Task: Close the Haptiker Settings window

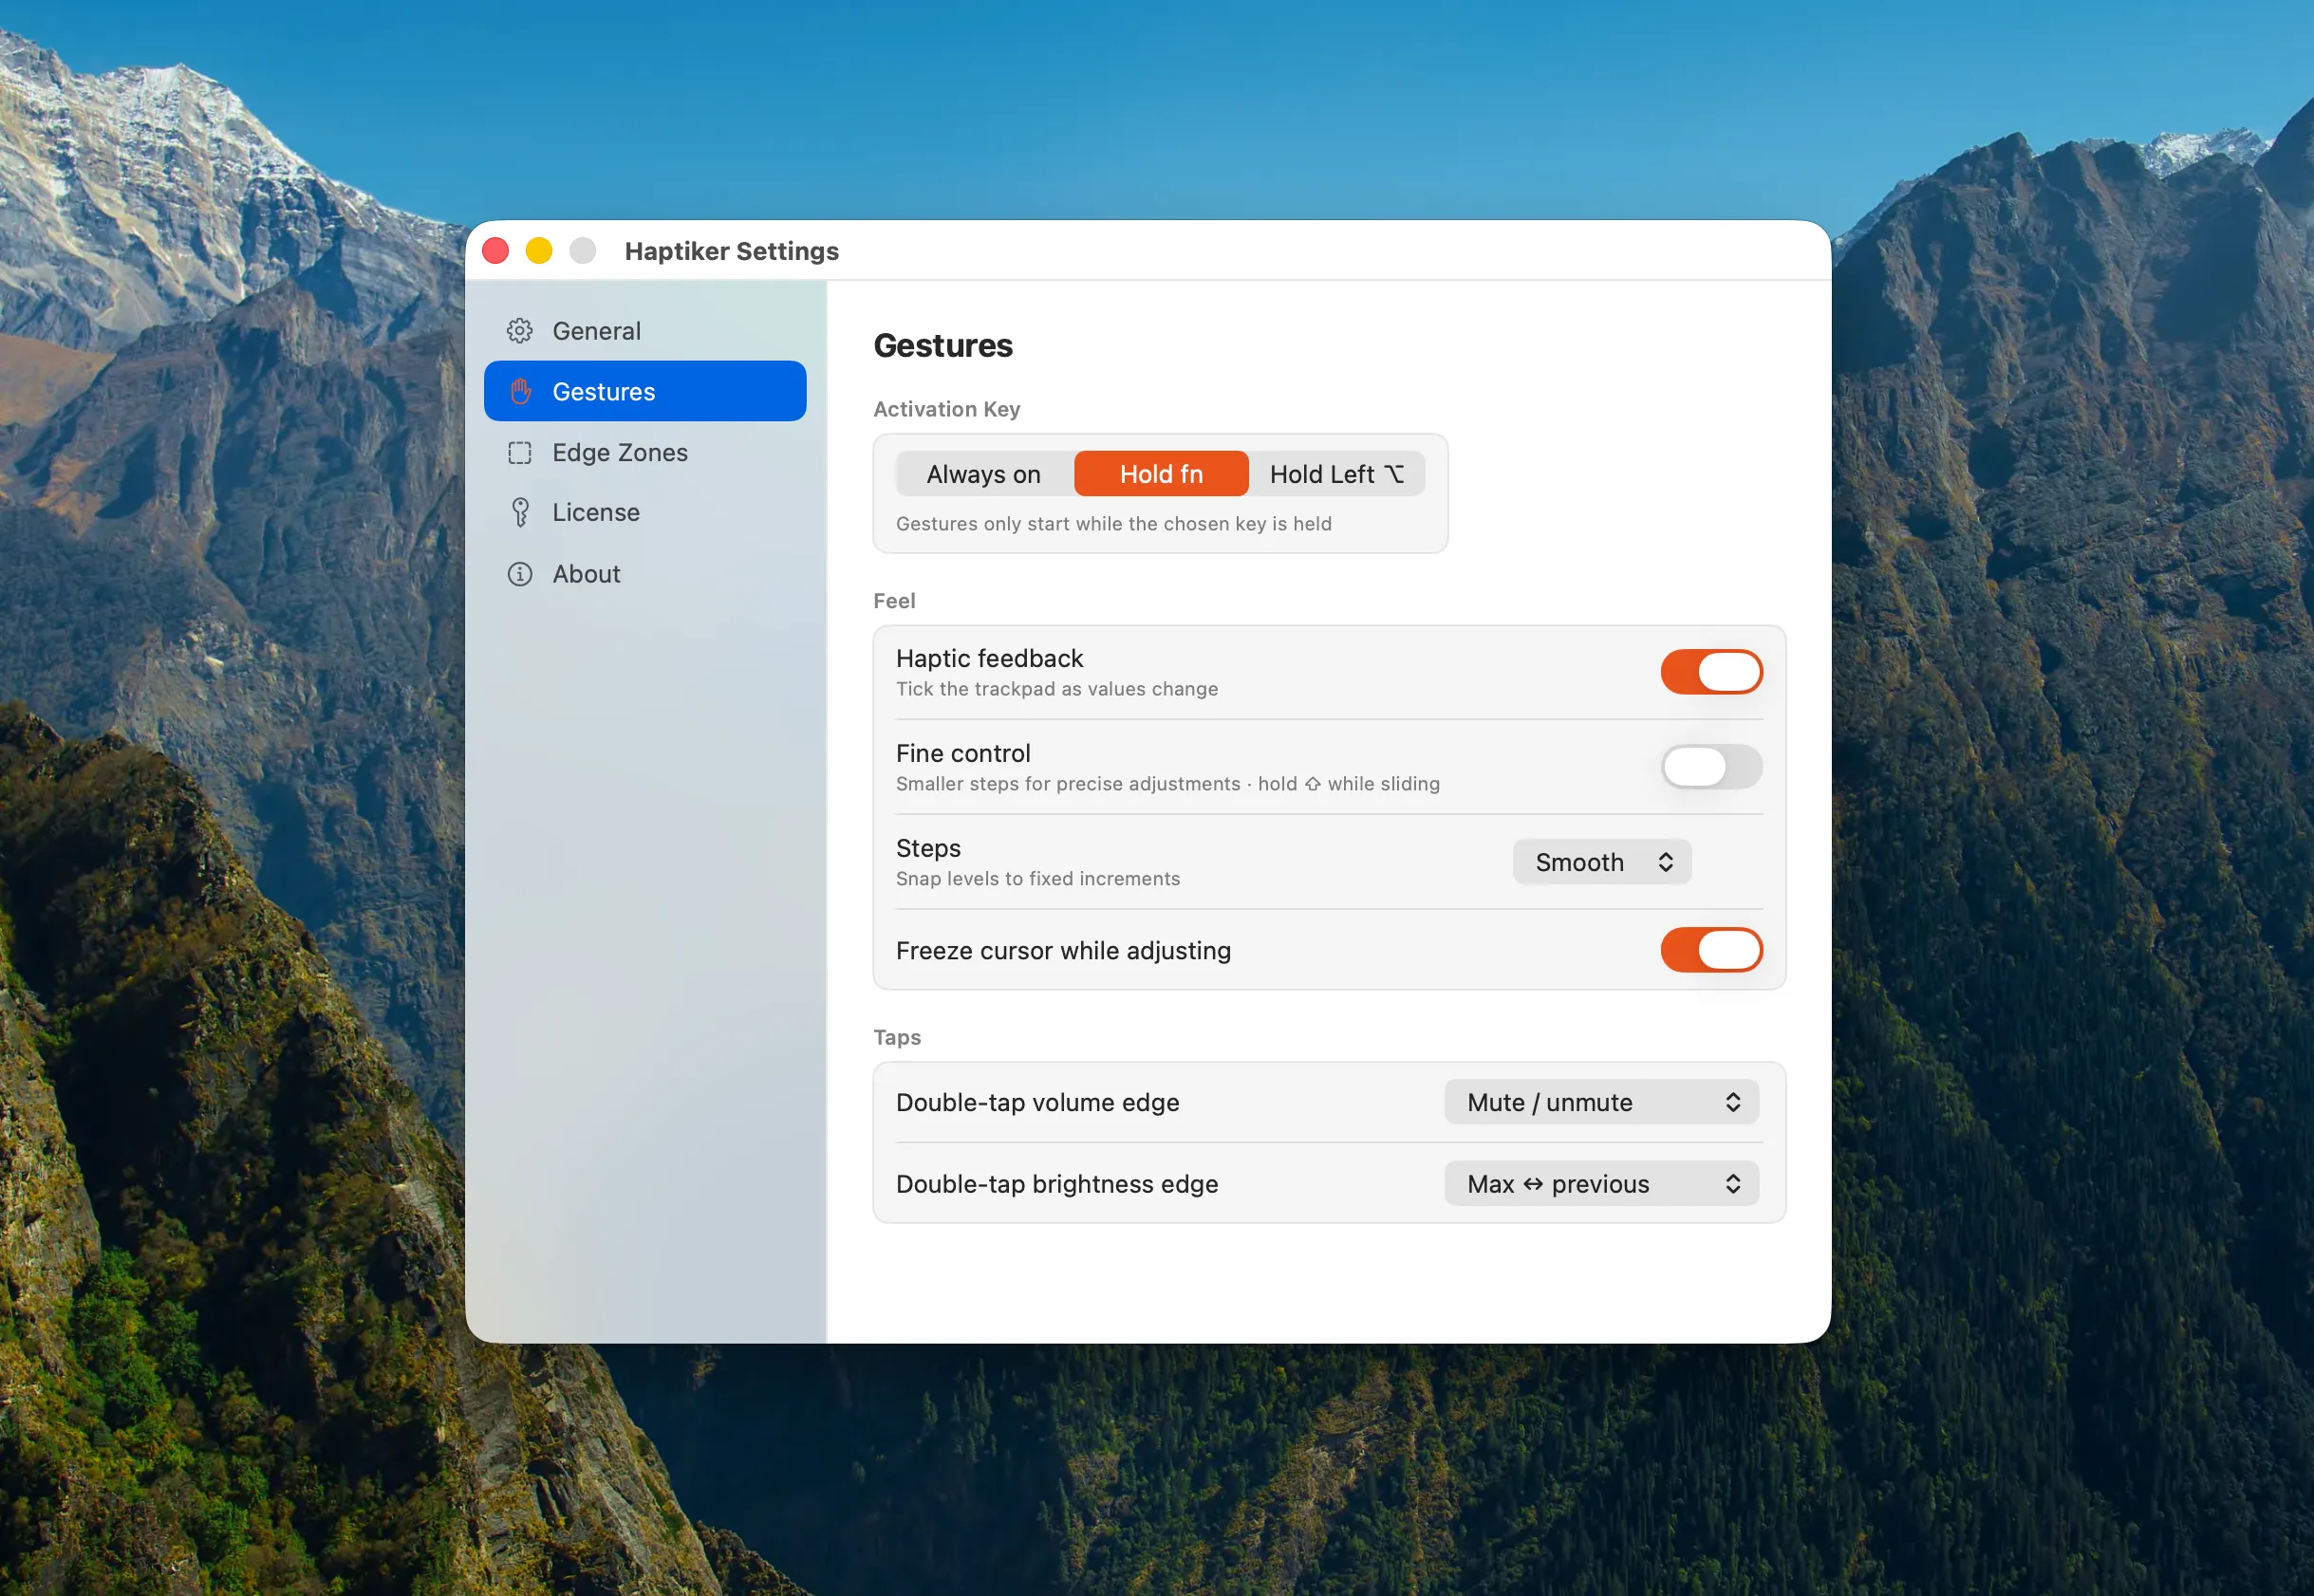Action: 496,251
